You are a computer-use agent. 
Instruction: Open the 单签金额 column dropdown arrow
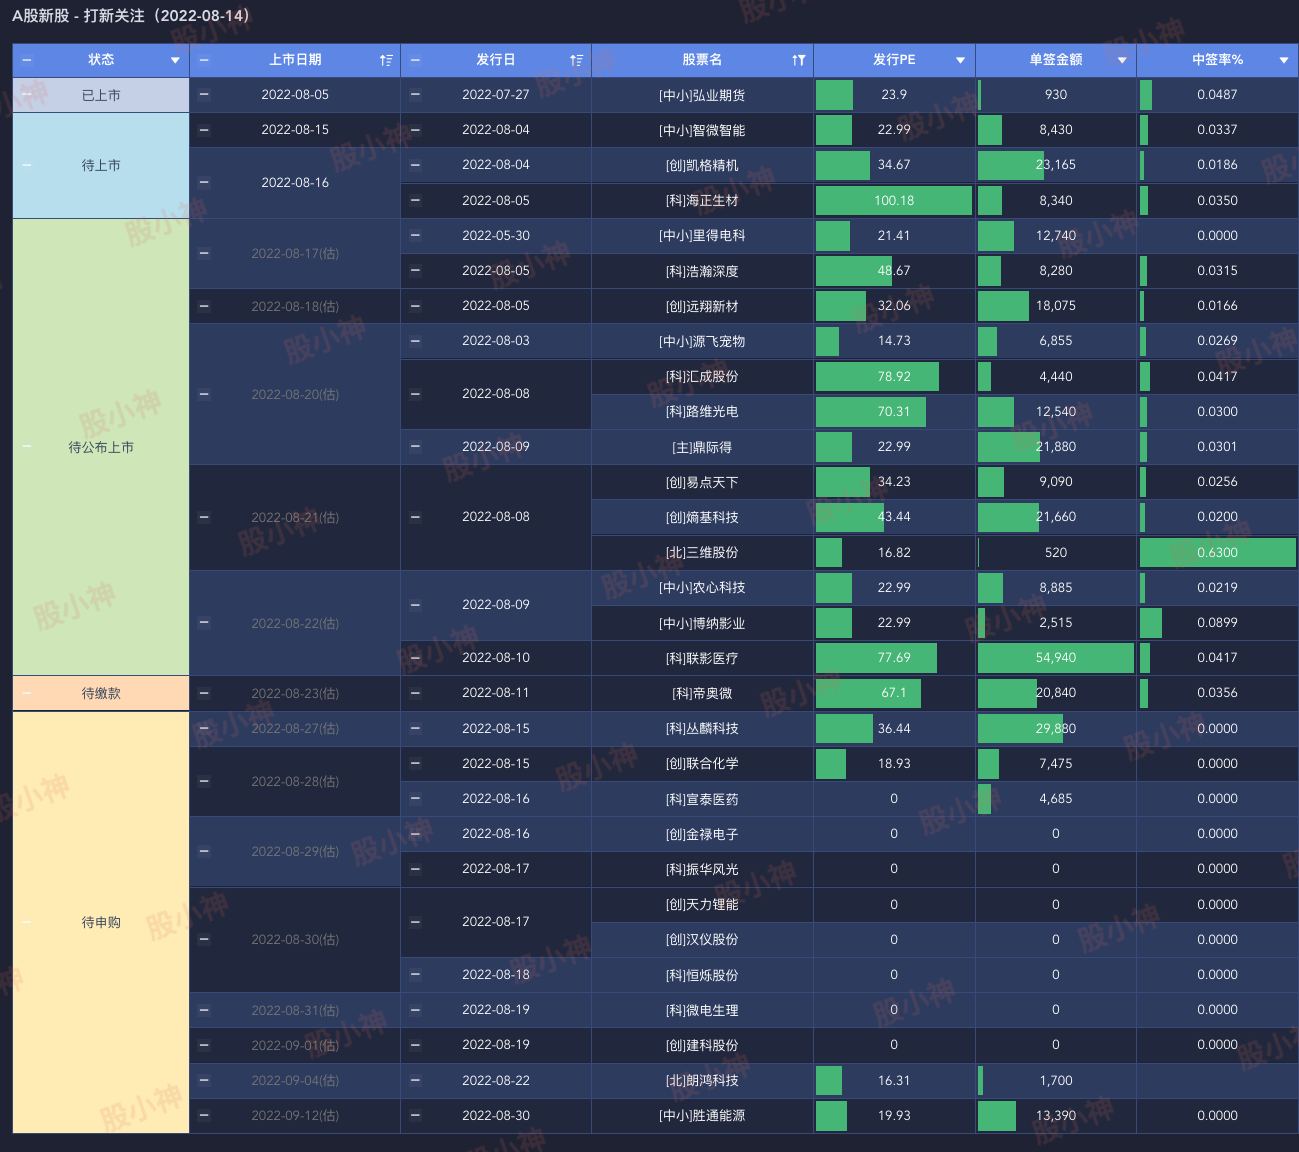pyautogui.click(x=1122, y=60)
